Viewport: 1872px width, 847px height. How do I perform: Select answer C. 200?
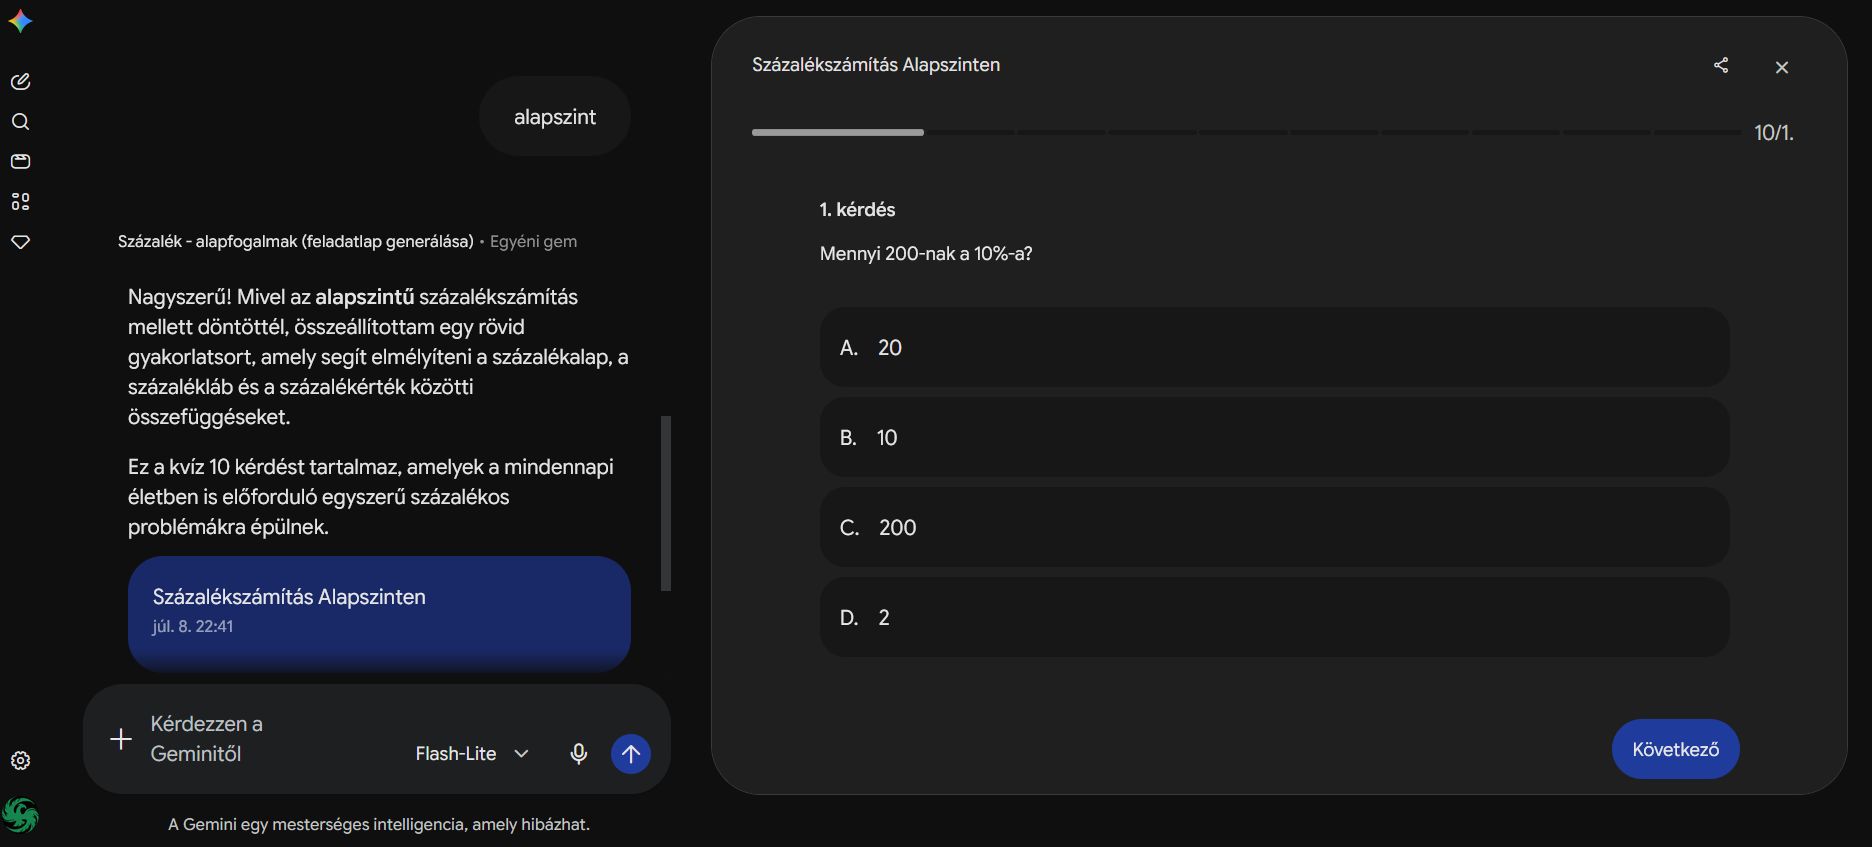(1274, 527)
